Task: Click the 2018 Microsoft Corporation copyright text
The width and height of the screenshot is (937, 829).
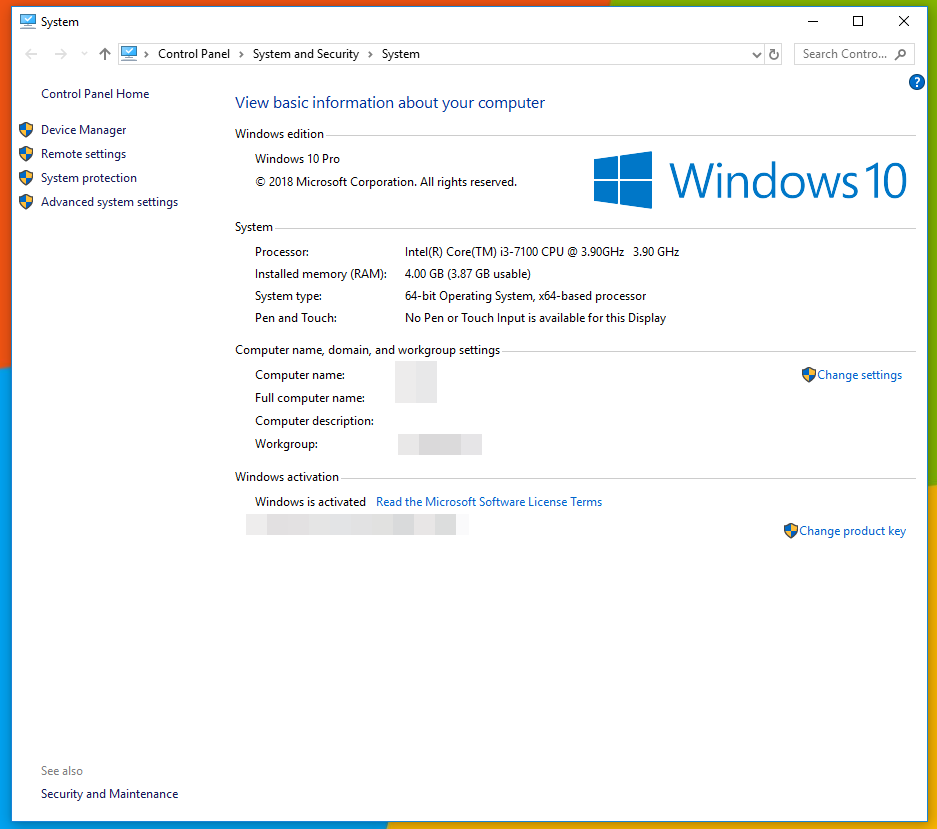Action: 386,182
